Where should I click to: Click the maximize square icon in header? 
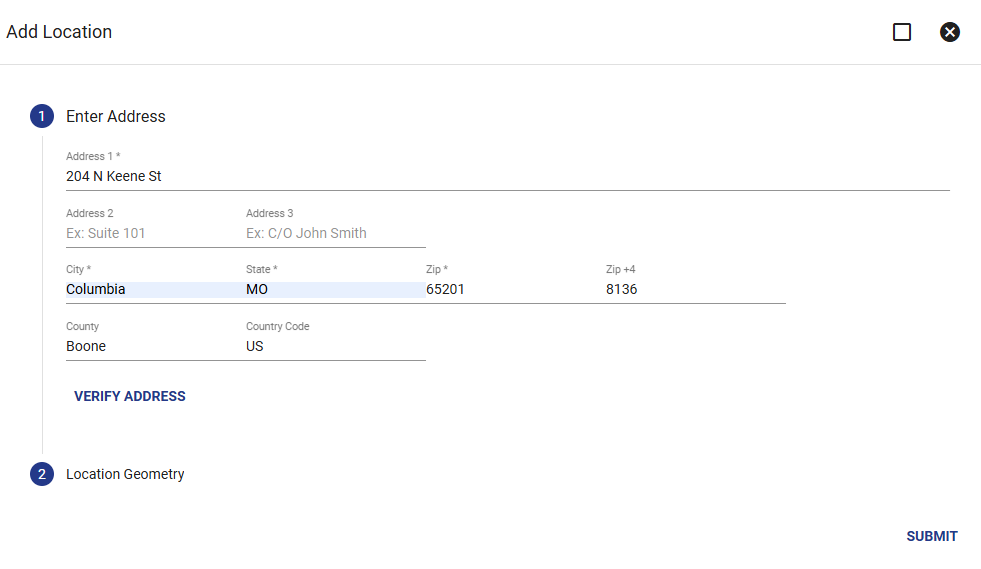pos(902,32)
